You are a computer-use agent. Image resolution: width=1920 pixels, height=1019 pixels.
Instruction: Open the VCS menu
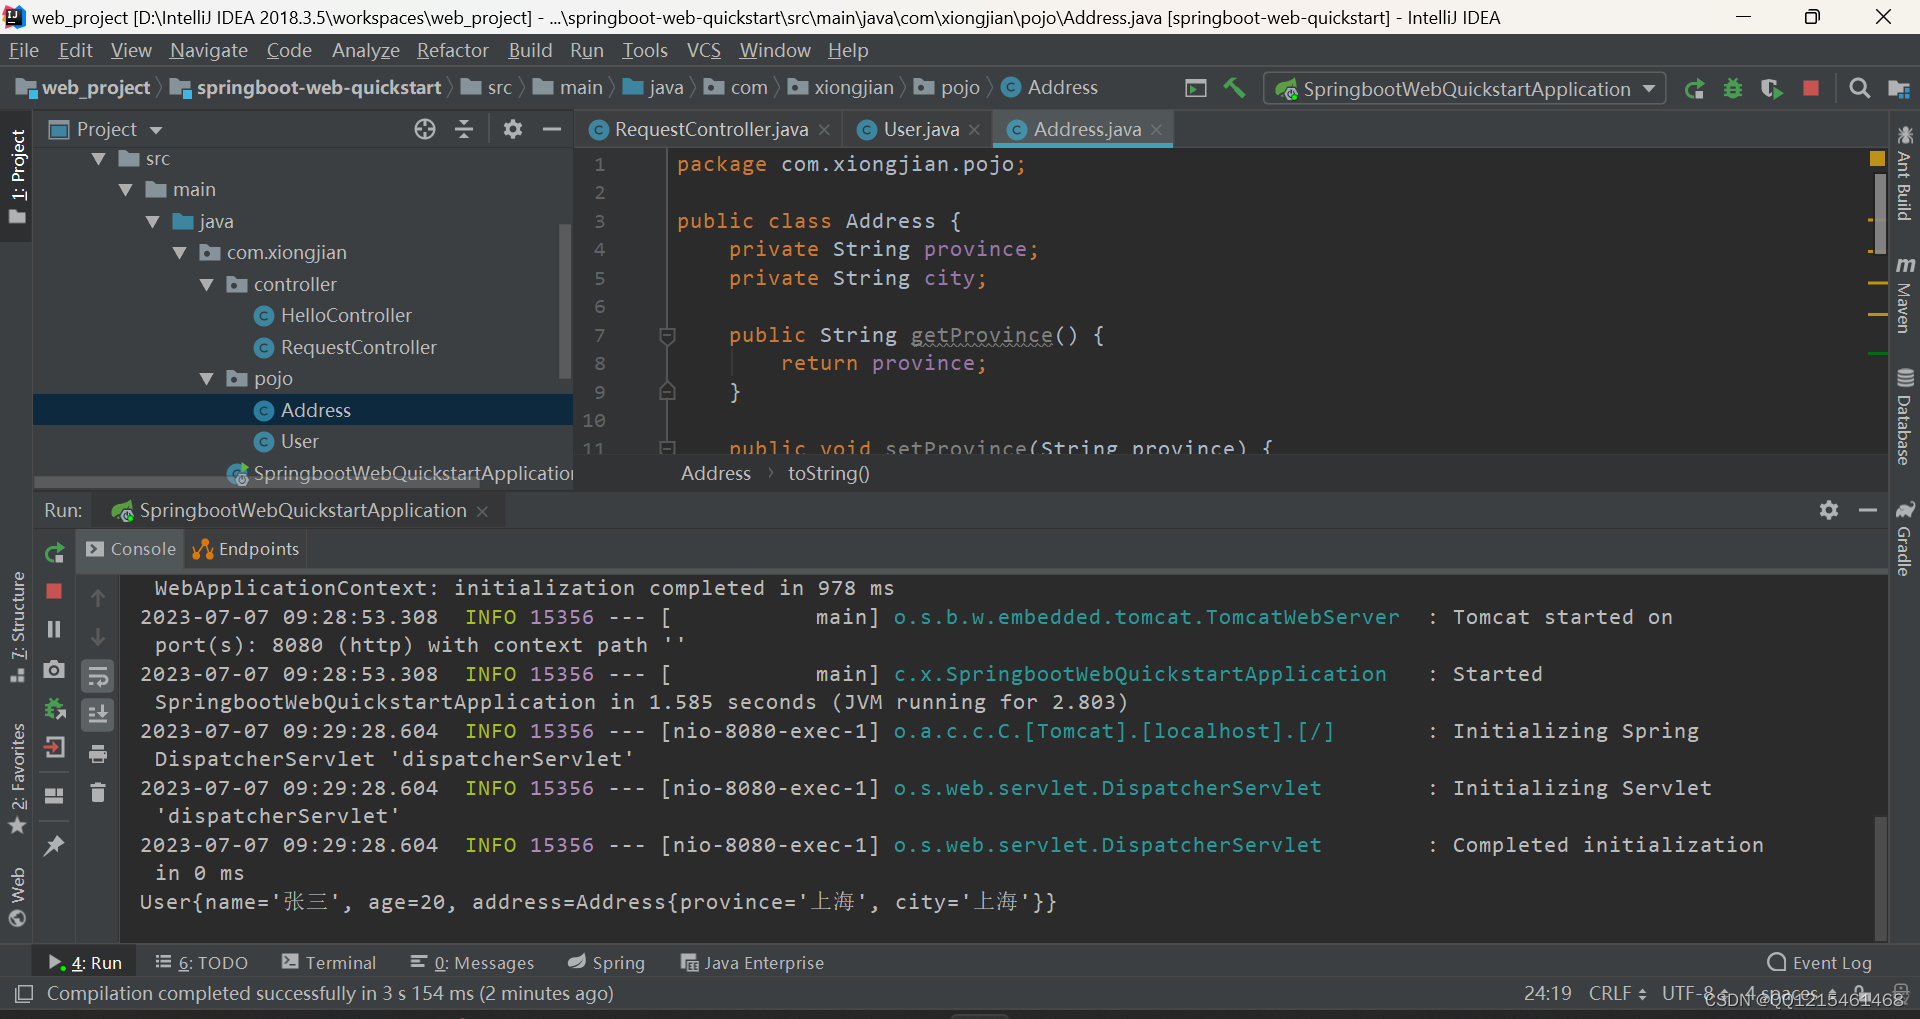[704, 50]
